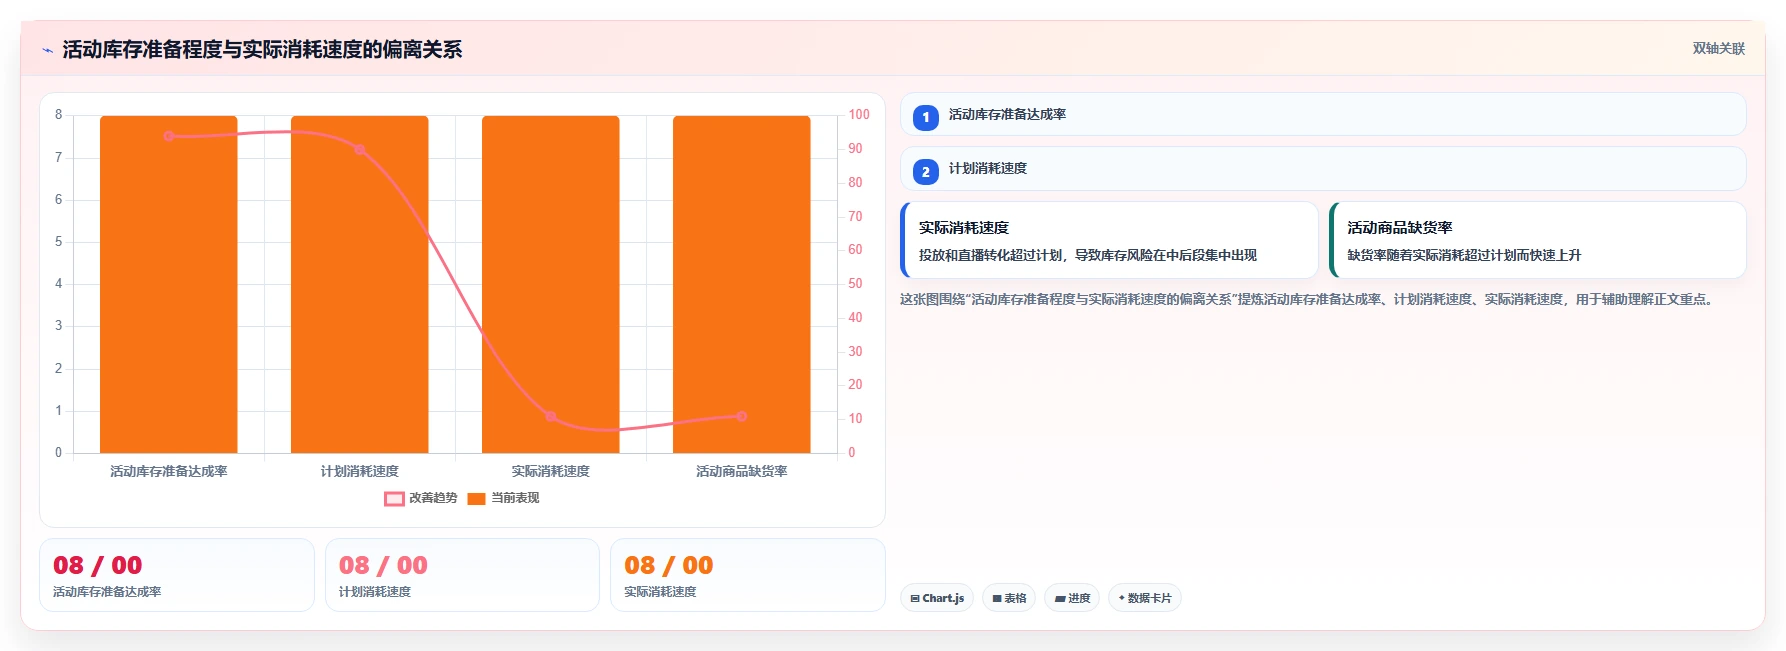Click the text 投放和直播转化超过计划

pos(992,255)
